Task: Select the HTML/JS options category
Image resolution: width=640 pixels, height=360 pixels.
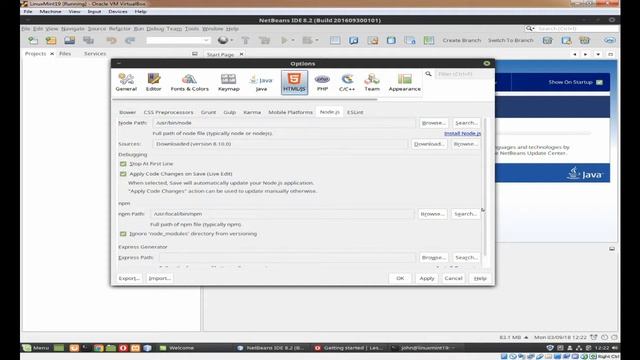Action: pyautogui.click(x=294, y=82)
